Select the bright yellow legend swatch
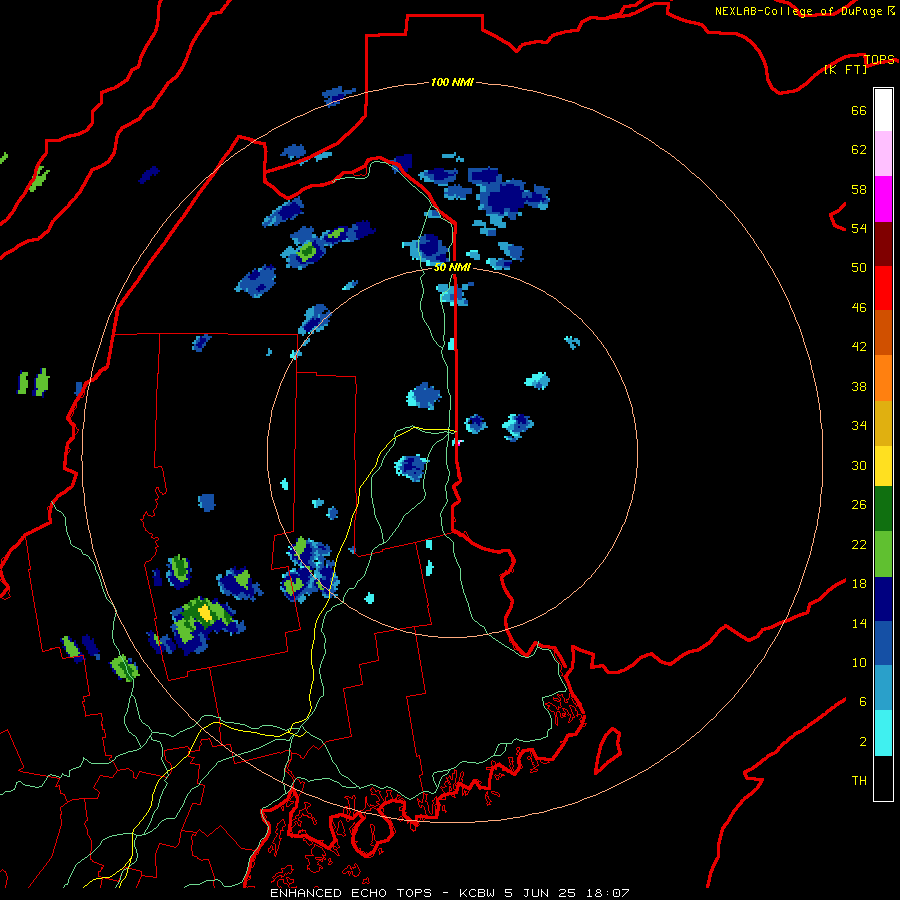Image resolution: width=900 pixels, height=900 pixels. click(883, 466)
